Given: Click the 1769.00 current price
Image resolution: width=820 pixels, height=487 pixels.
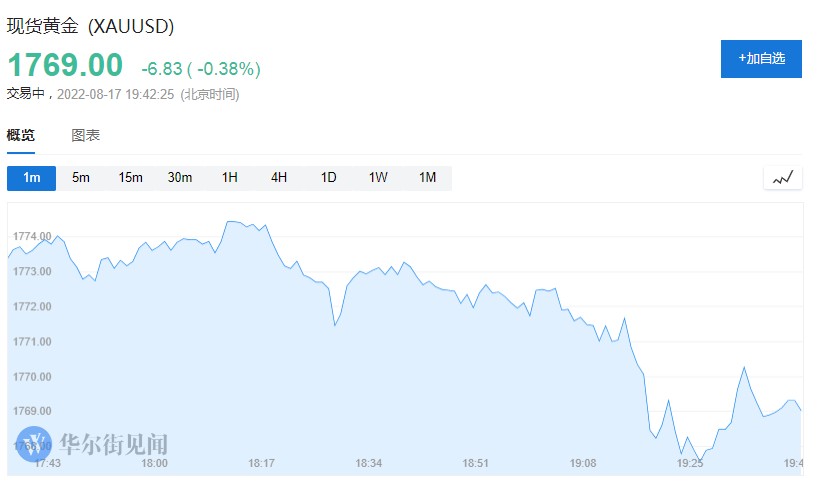Looking at the screenshot, I should tap(65, 66).
